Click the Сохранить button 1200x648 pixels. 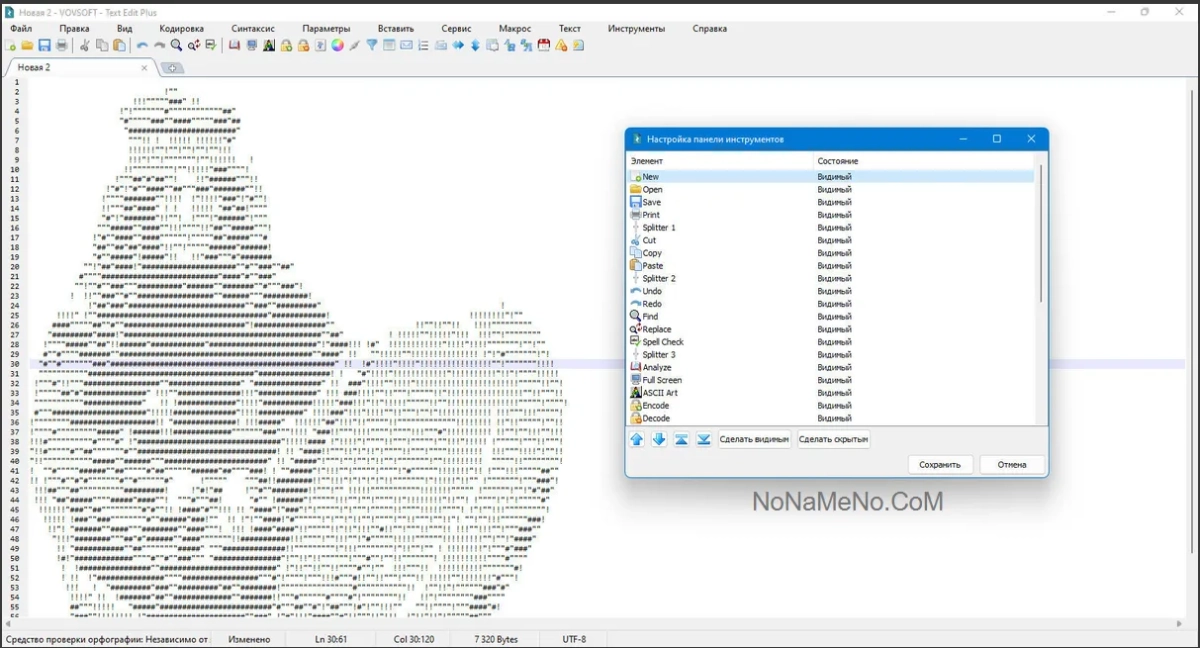[940, 464]
